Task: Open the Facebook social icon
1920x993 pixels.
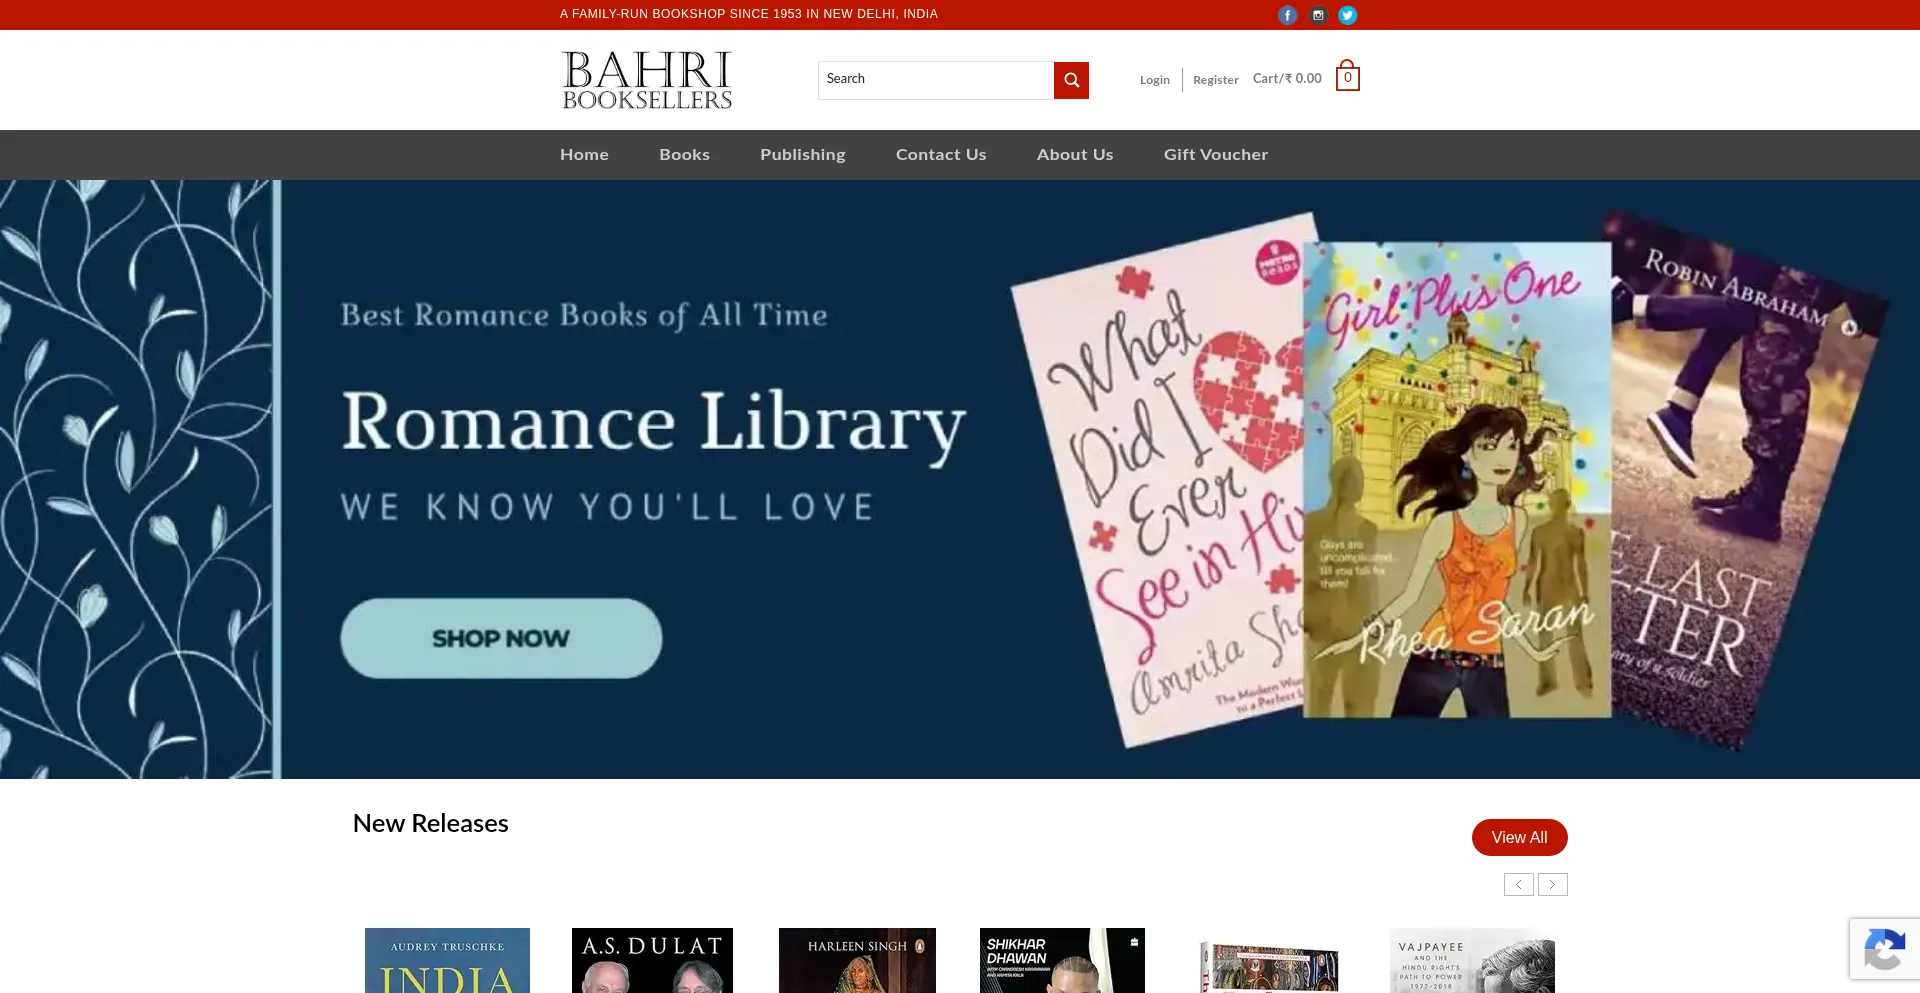Action: (1287, 15)
